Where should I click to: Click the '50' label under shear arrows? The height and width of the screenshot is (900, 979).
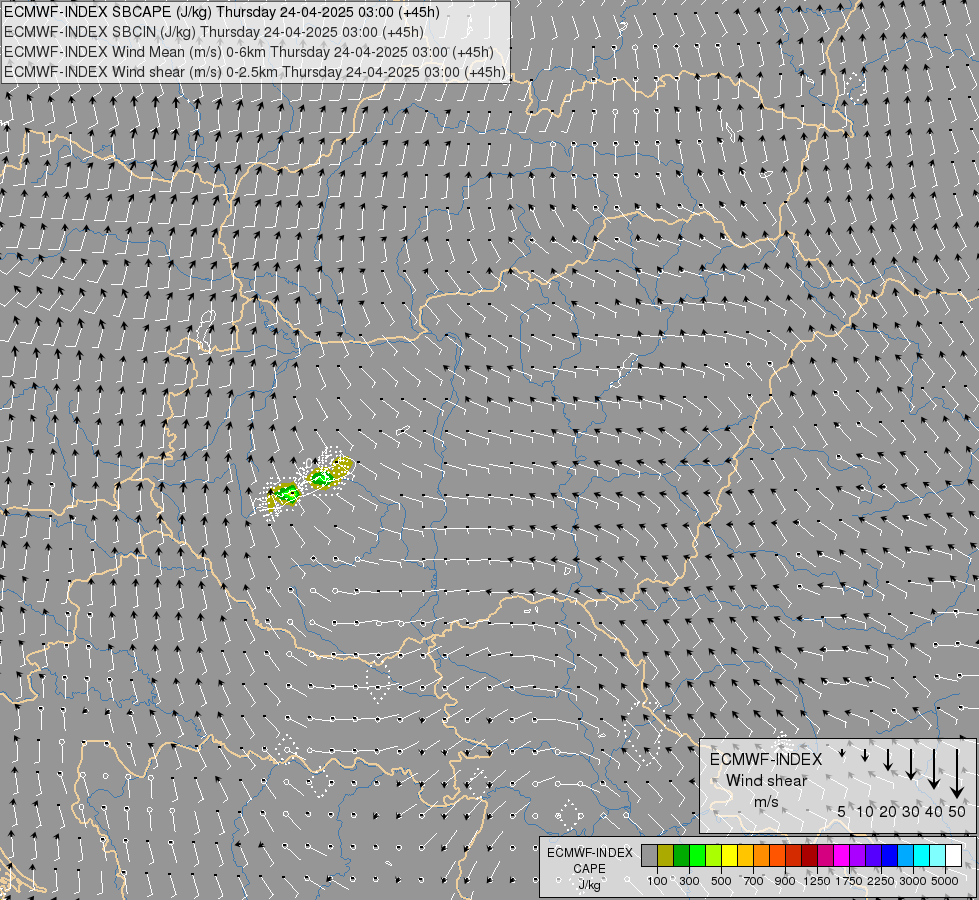(957, 811)
